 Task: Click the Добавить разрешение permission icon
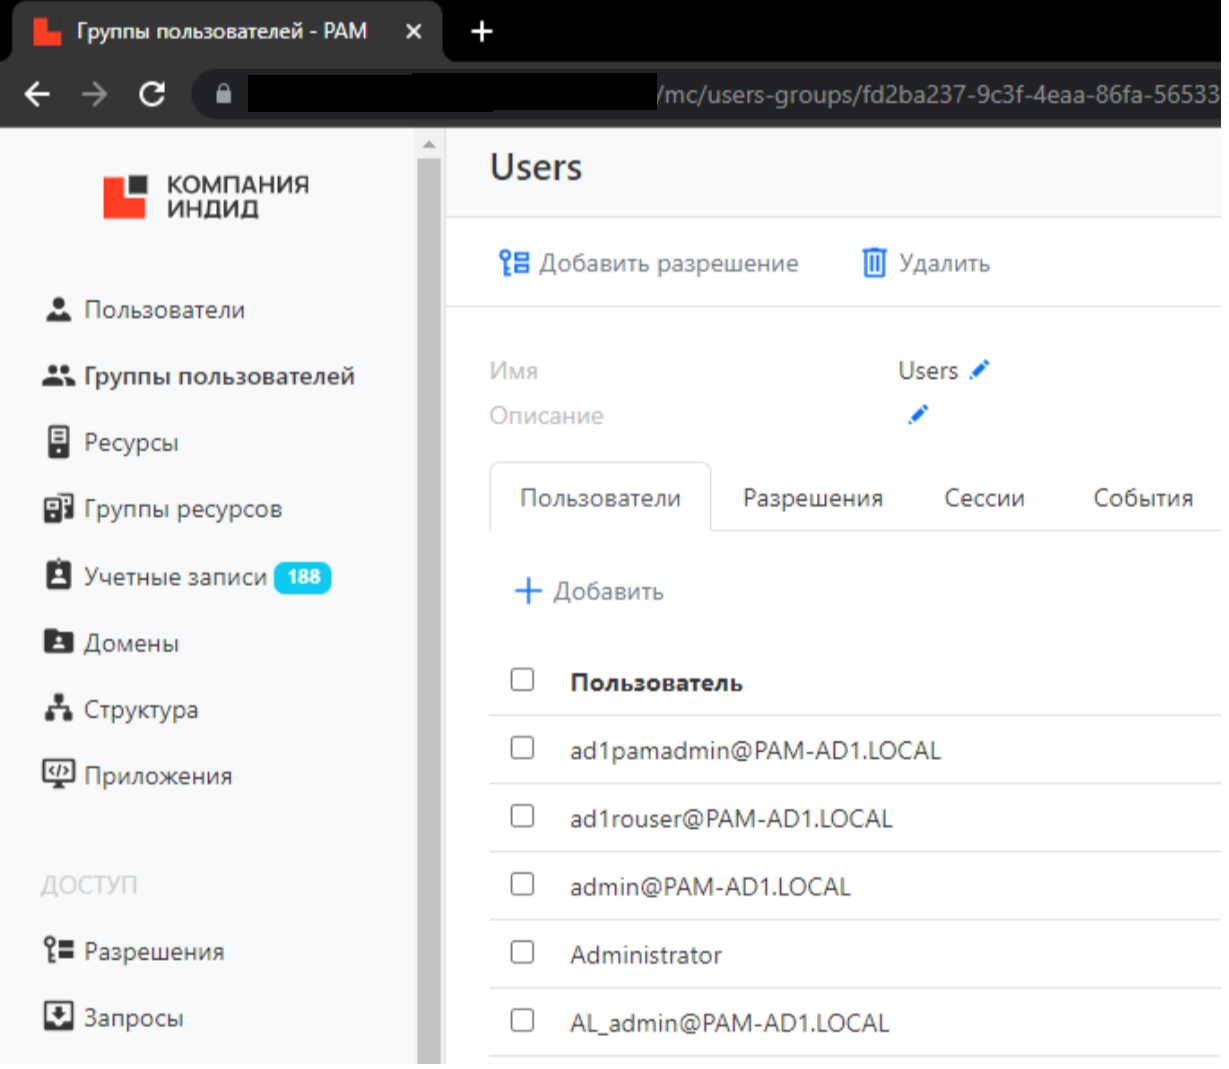coord(514,263)
